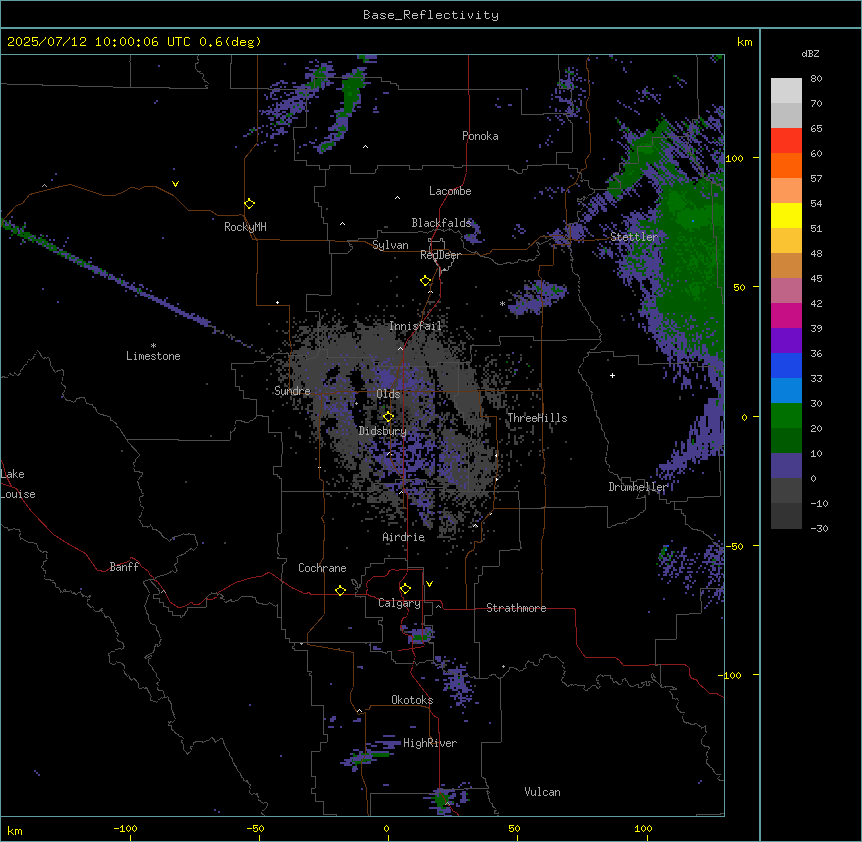Screen dimensions: 862x842
Task: Click the Lacombe label
Action: pyautogui.click(x=450, y=191)
